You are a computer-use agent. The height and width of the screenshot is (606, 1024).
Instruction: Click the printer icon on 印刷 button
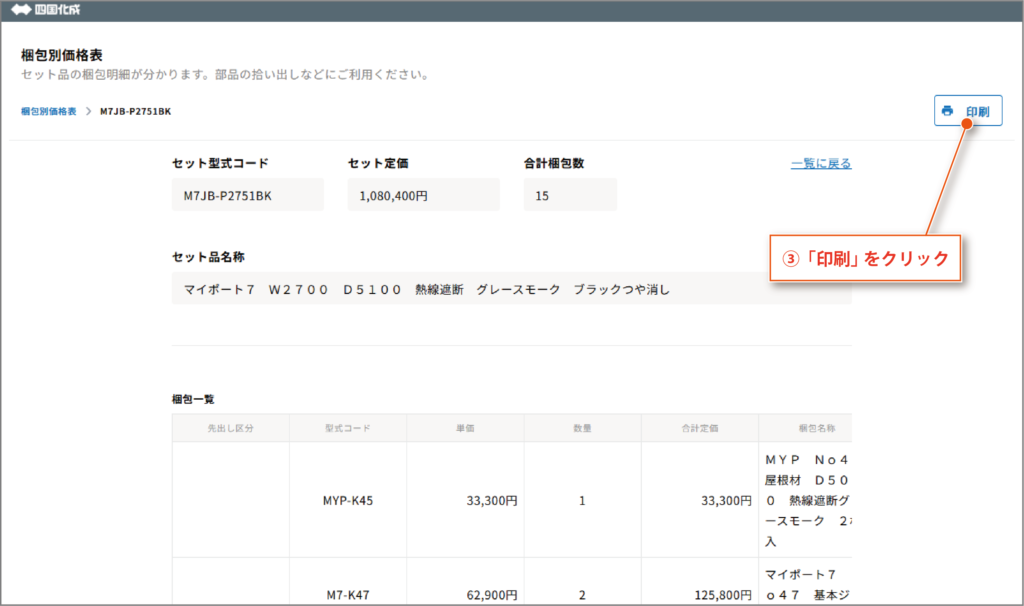(x=948, y=111)
